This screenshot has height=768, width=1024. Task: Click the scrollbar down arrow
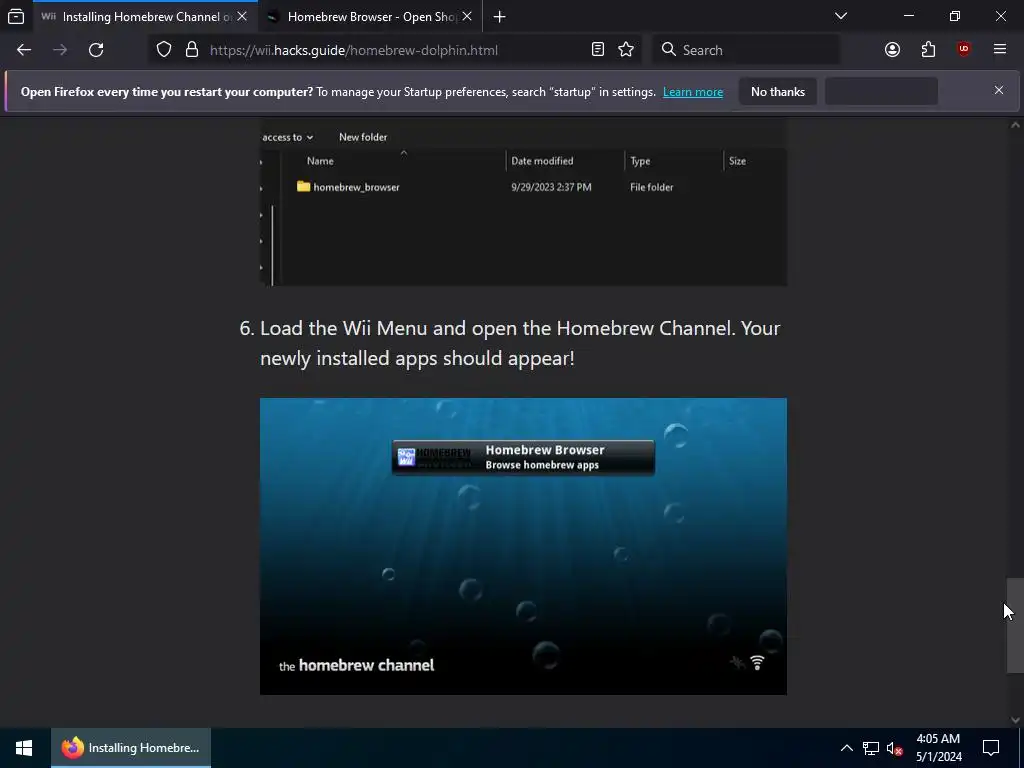click(x=1015, y=720)
